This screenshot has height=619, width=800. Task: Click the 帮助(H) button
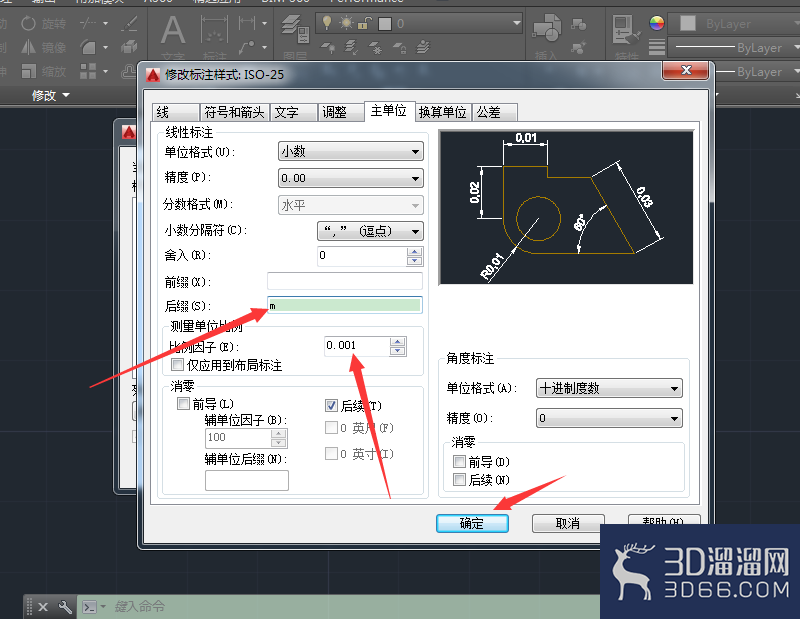pyautogui.click(x=663, y=521)
